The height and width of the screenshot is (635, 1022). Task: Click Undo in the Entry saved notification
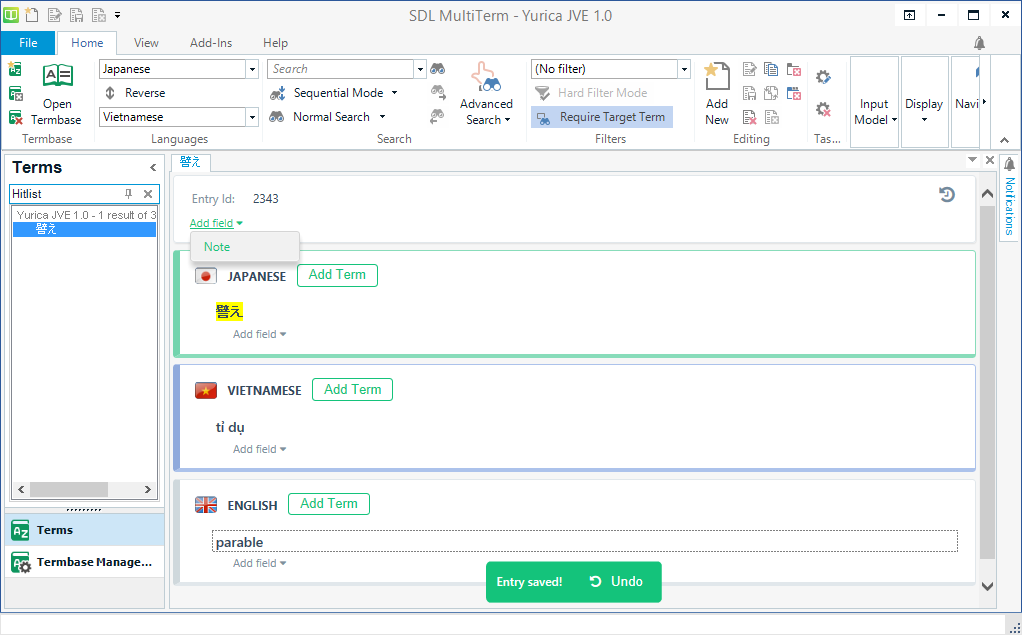pos(617,582)
